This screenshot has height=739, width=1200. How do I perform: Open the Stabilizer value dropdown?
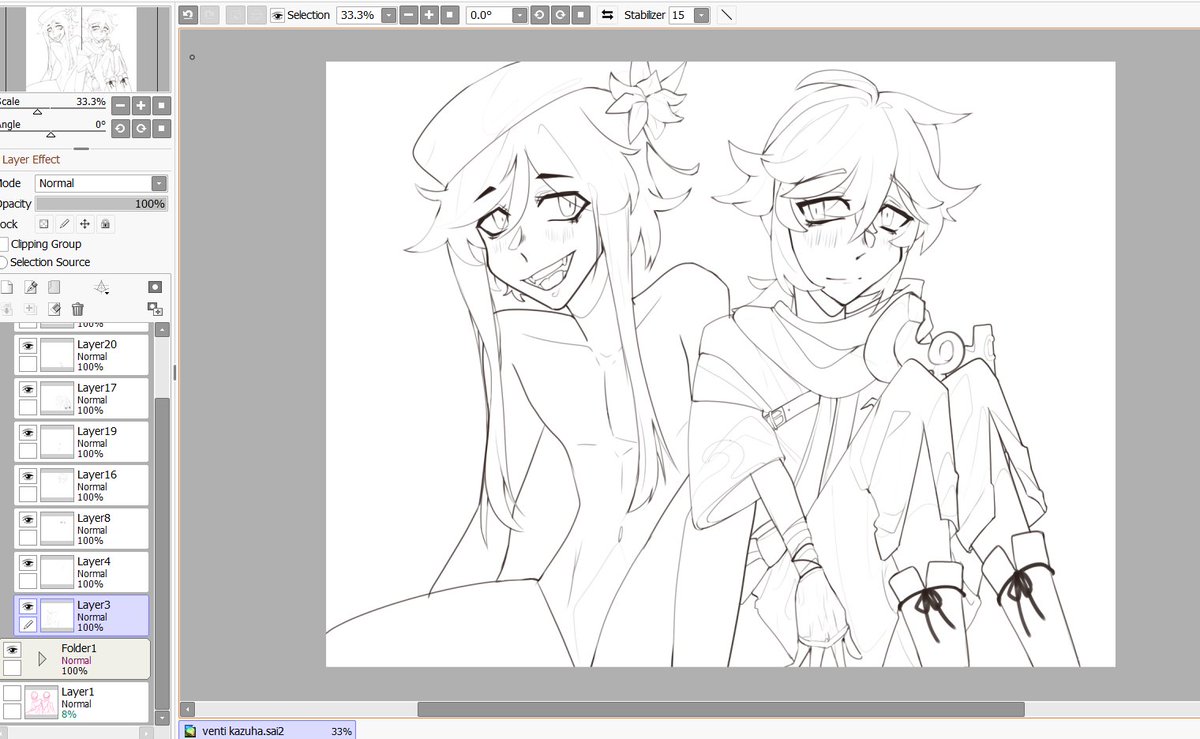click(702, 15)
